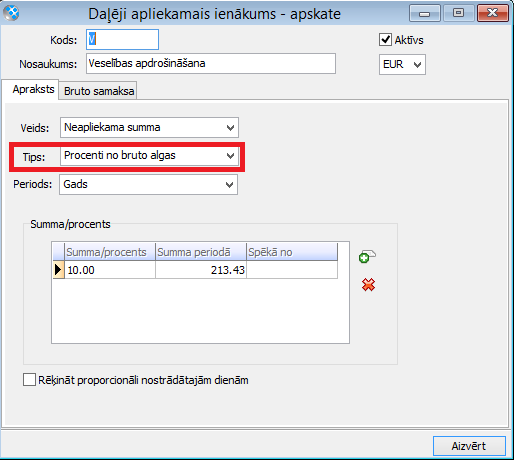Click into the Kods input field
514x461 pixels.
pos(122,40)
